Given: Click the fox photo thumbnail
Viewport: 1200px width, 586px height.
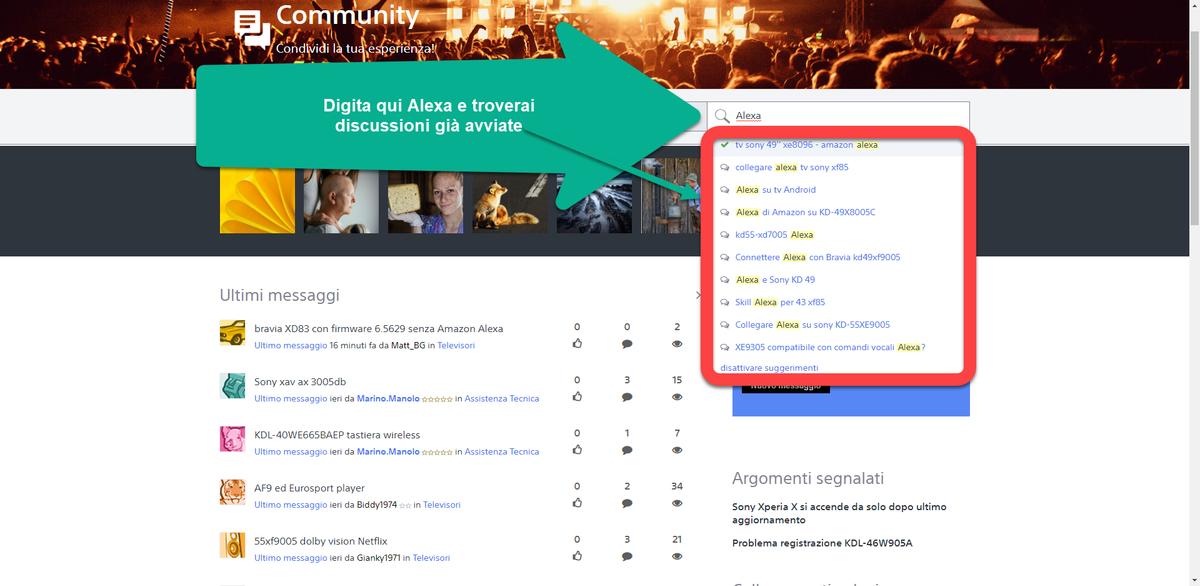Looking at the screenshot, I should (510, 196).
